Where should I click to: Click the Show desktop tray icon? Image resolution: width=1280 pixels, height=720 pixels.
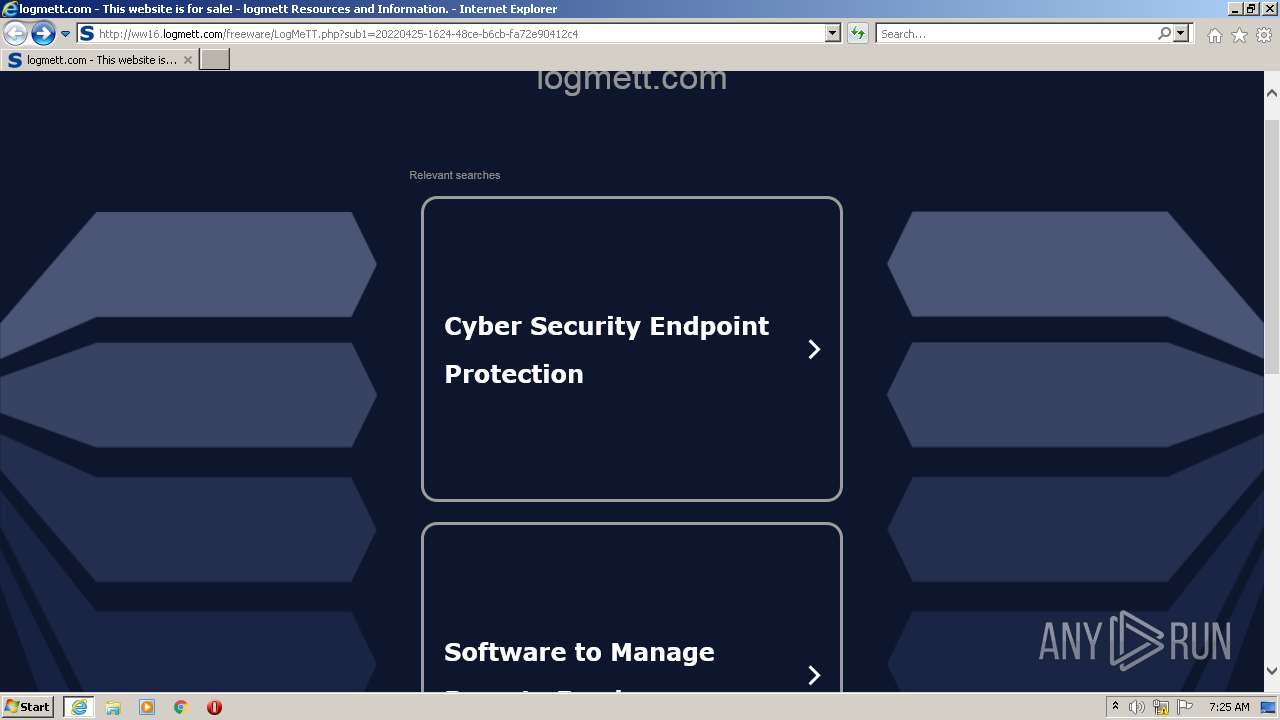point(1270,707)
